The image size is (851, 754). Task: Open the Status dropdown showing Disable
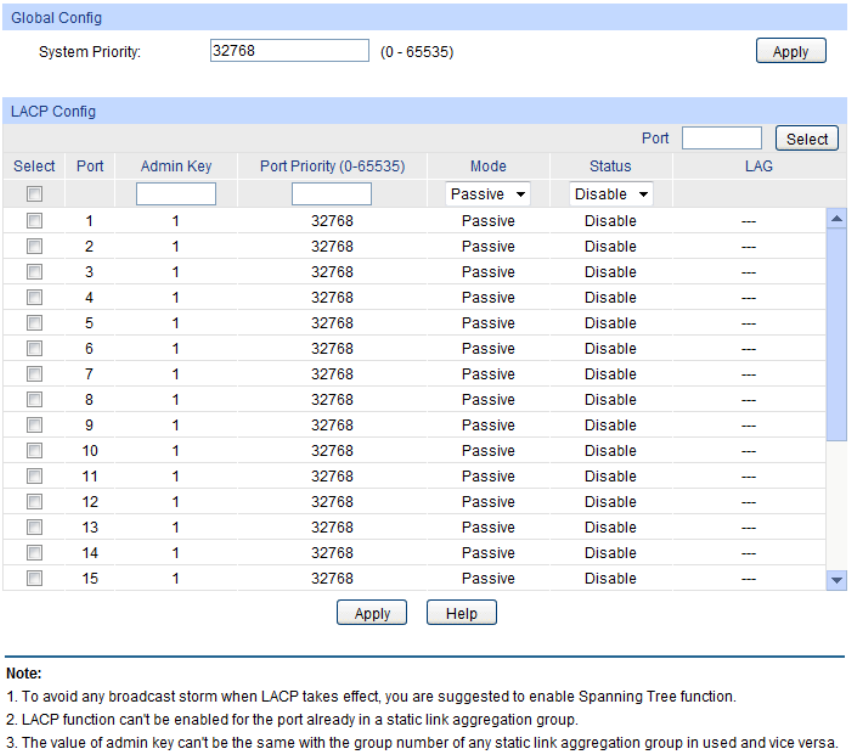tap(611, 194)
